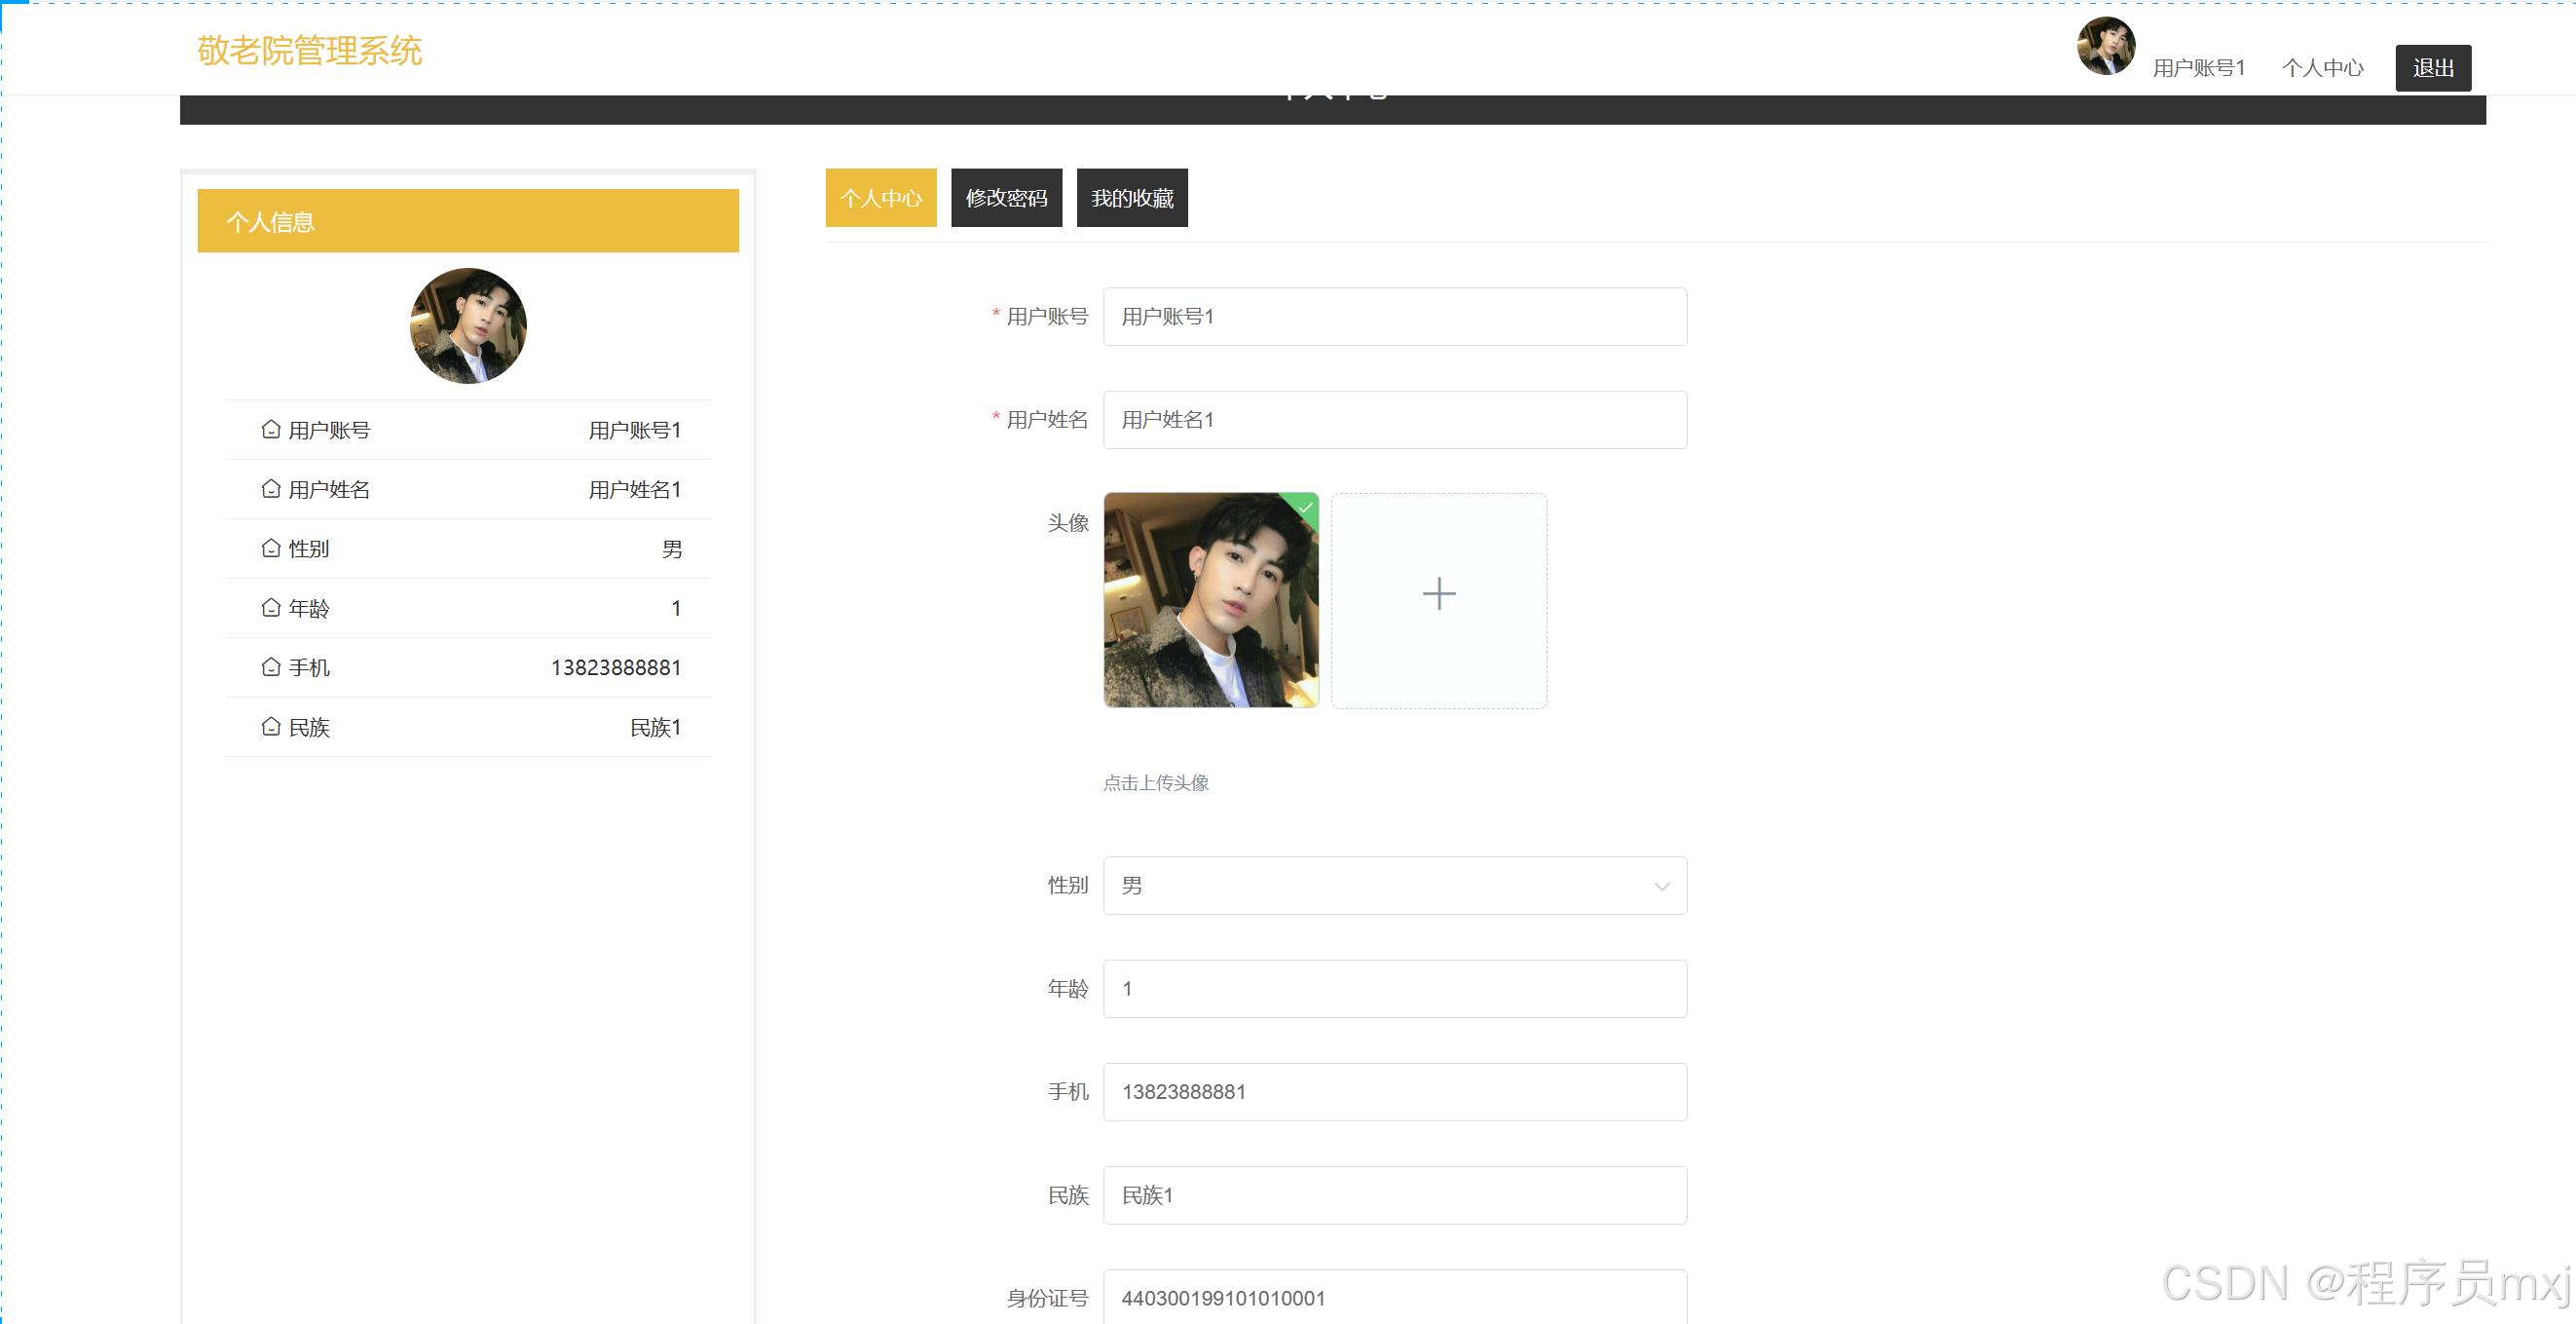This screenshot has height=1324, width=2576.
Task: Click the plus icon to upload new avatar
Action: coord(1438,595)
